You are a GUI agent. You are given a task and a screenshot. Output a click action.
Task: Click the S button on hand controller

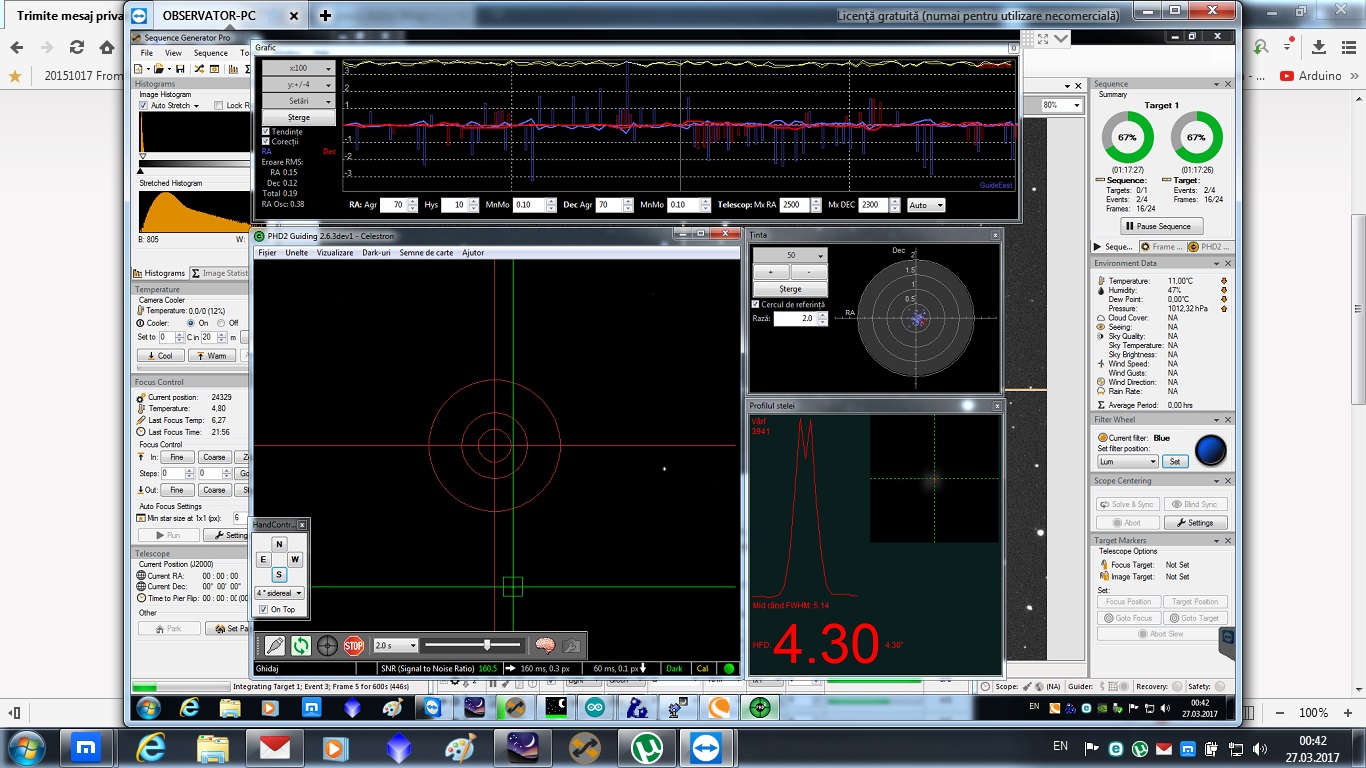279,575
